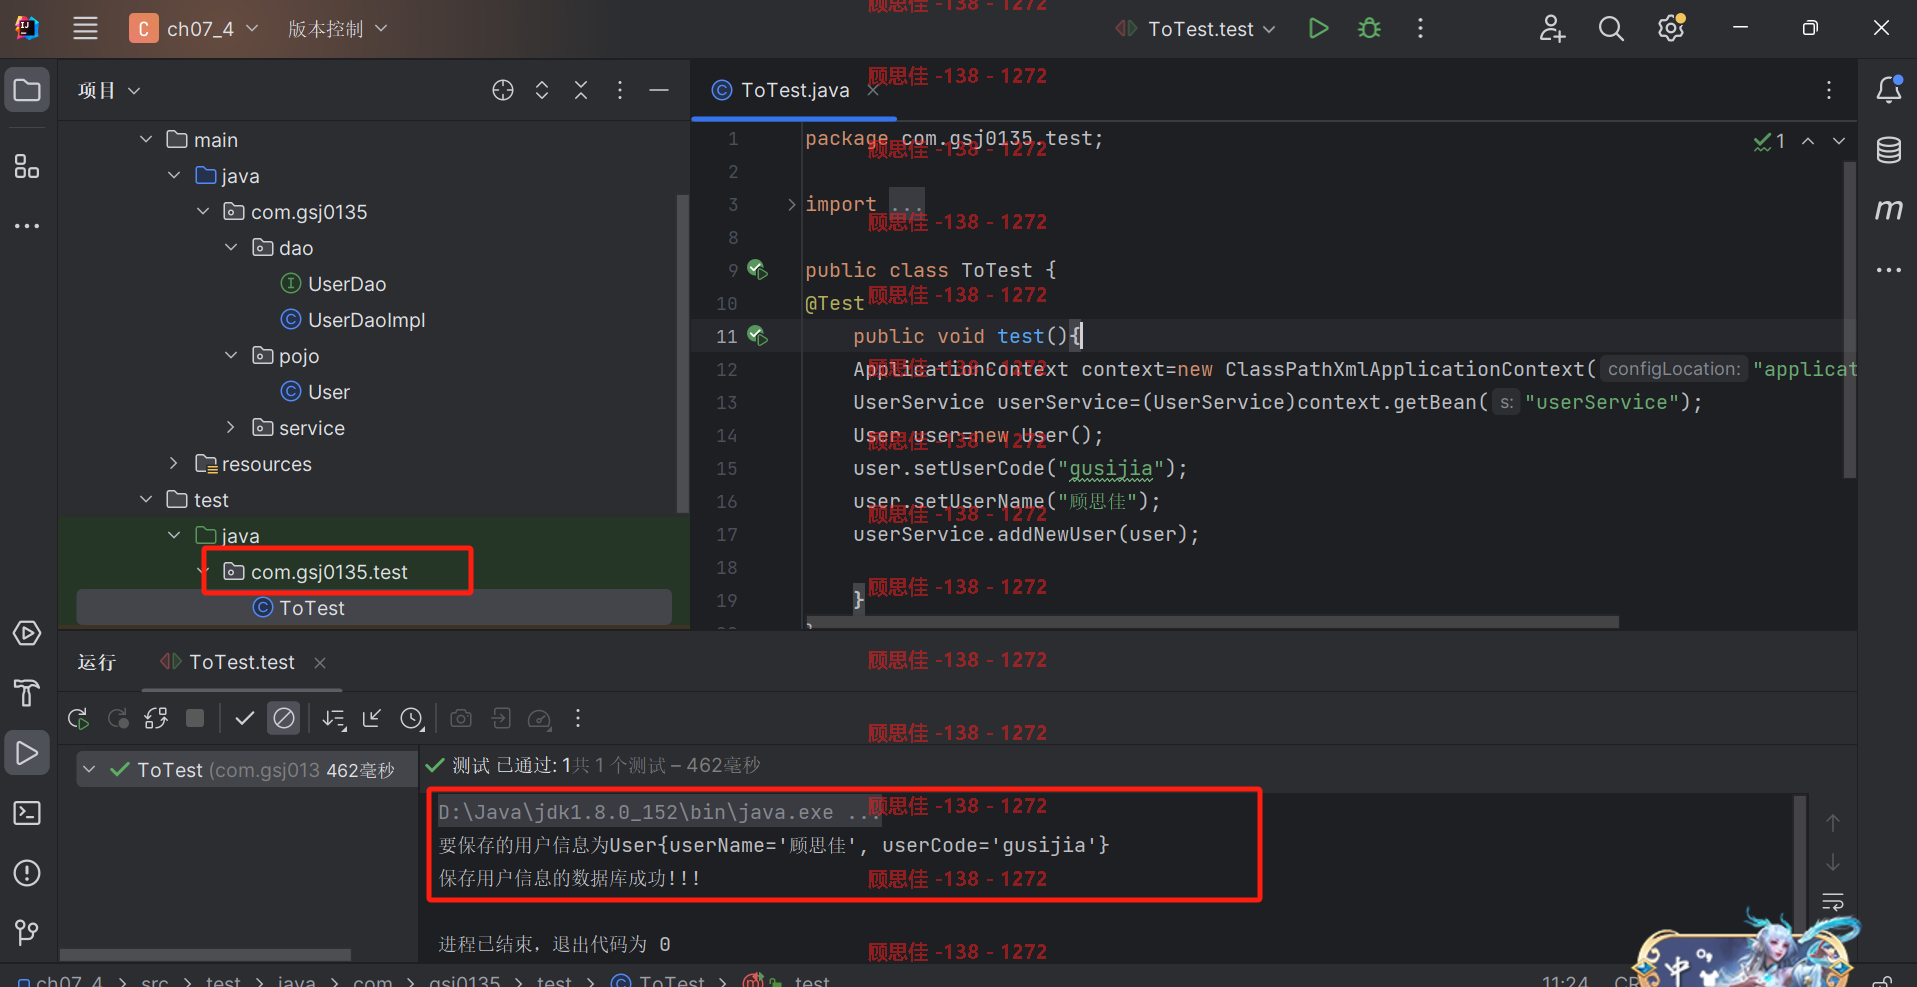Toggle soft-wrap in console output
The width and height of the screenshot is (1917, 987).
1832,901
